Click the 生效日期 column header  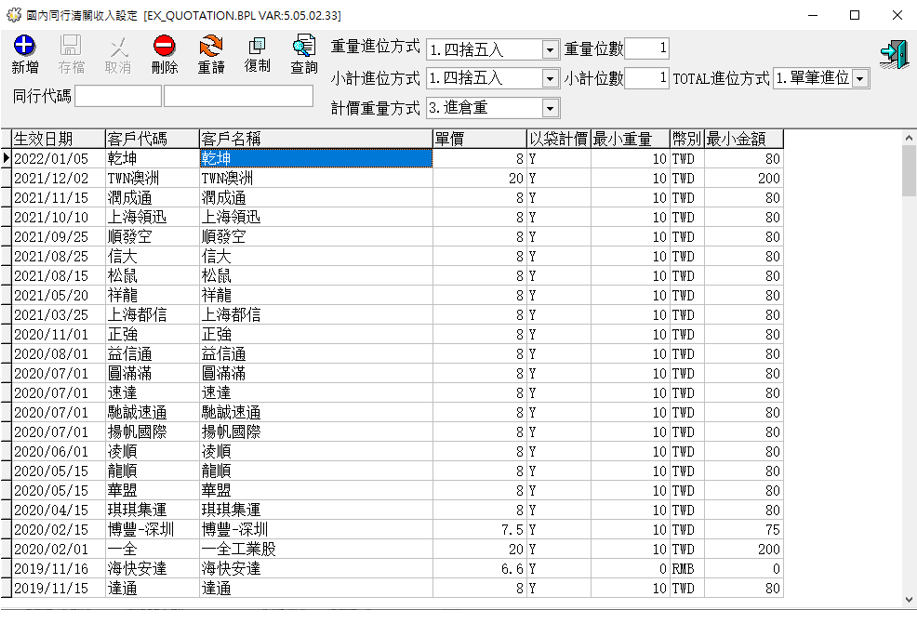(x=57, y=139)
